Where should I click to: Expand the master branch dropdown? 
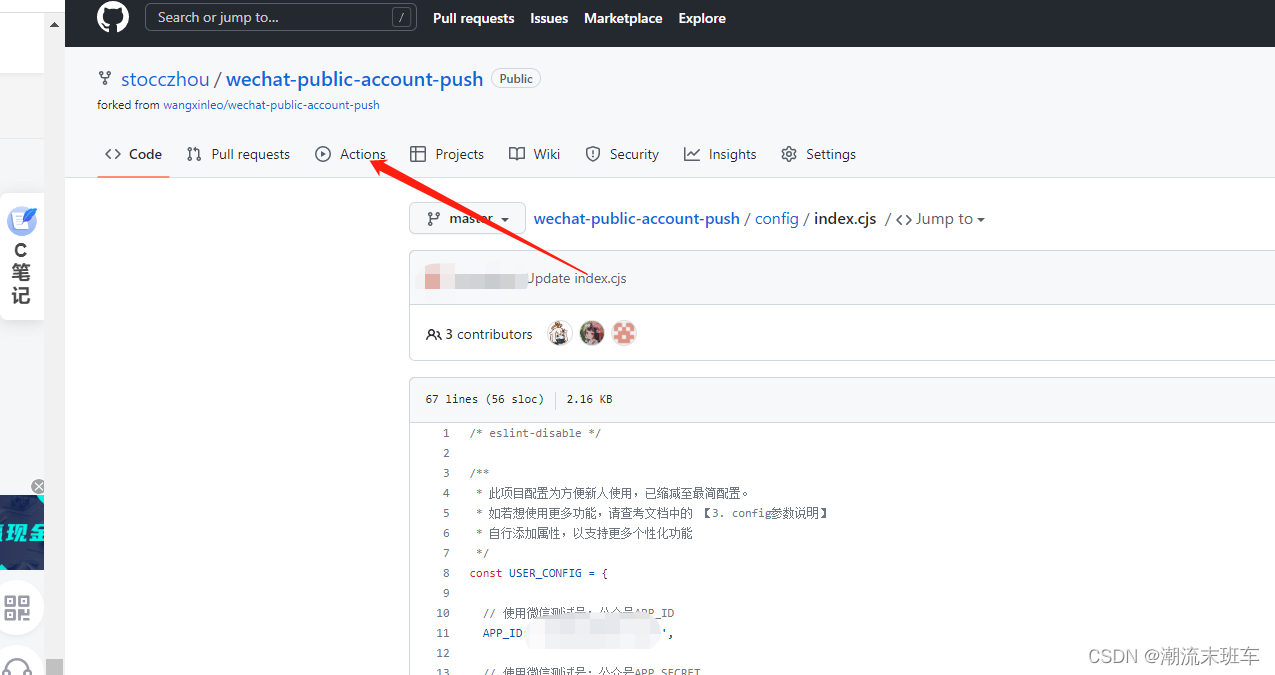tap(467, 218)
